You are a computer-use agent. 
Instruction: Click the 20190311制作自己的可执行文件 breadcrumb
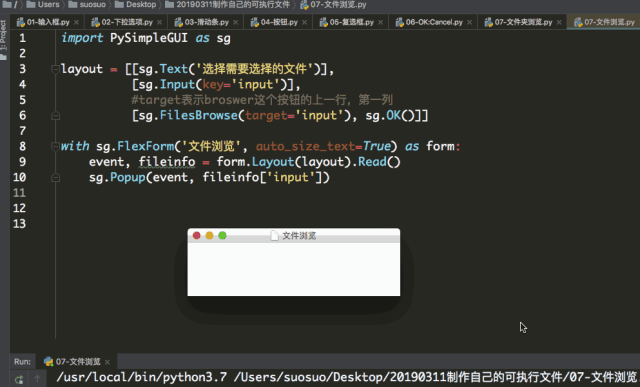228,4
